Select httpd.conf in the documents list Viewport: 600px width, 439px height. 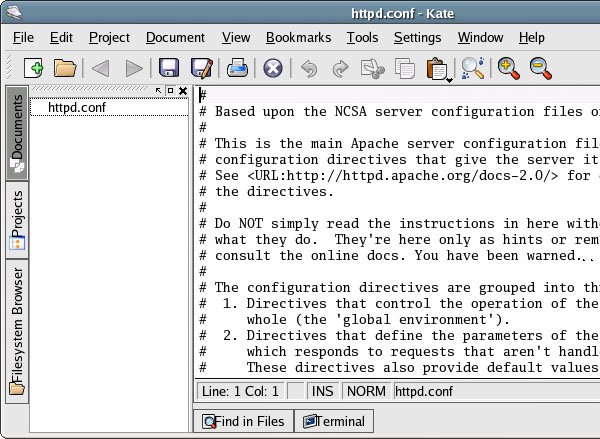[x=77, y=107]
